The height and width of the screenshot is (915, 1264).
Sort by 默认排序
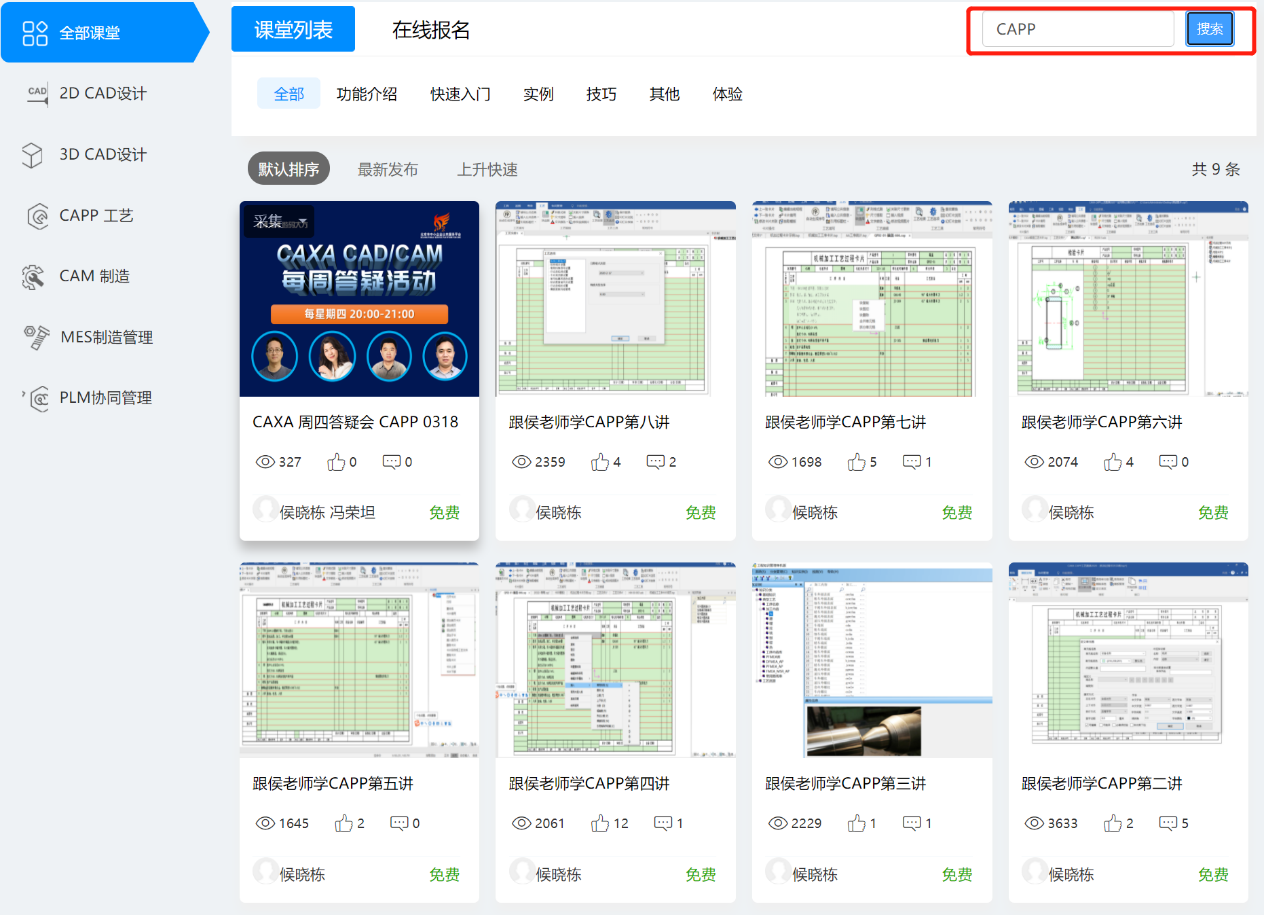pyautogui.click(x=289, y=169)
